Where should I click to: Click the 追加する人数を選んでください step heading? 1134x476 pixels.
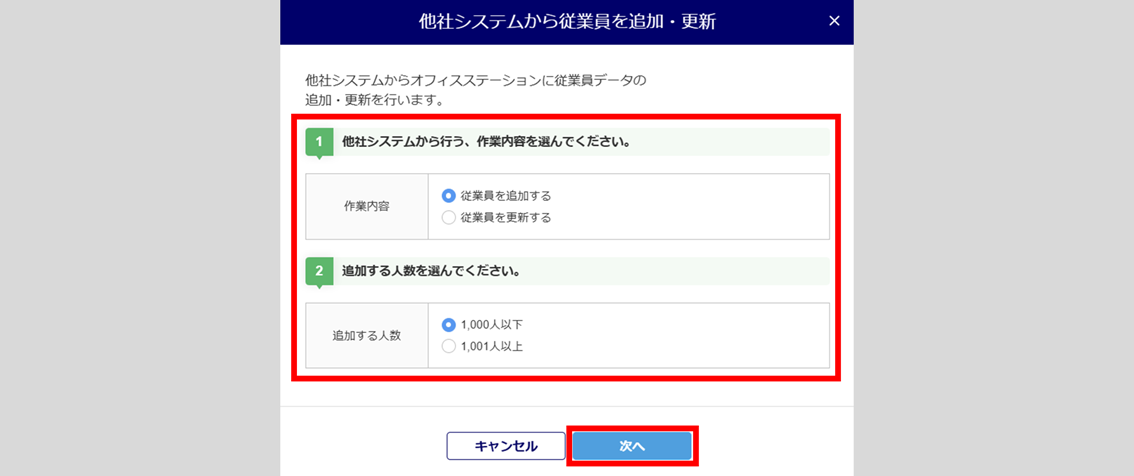pyautogui.click(x=432, y=271)
